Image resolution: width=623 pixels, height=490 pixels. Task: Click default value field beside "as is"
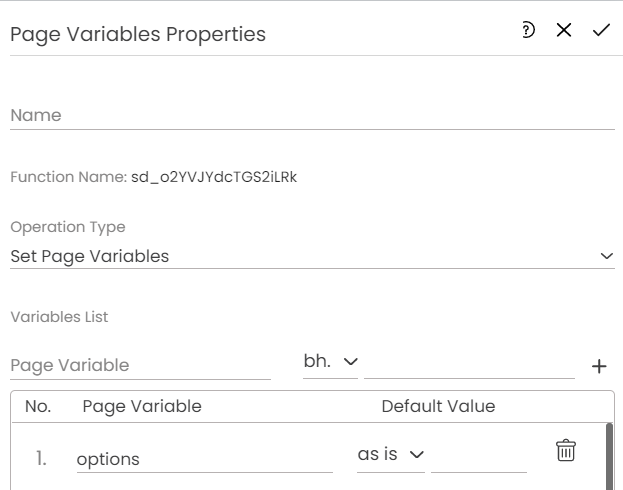[478, 457]
